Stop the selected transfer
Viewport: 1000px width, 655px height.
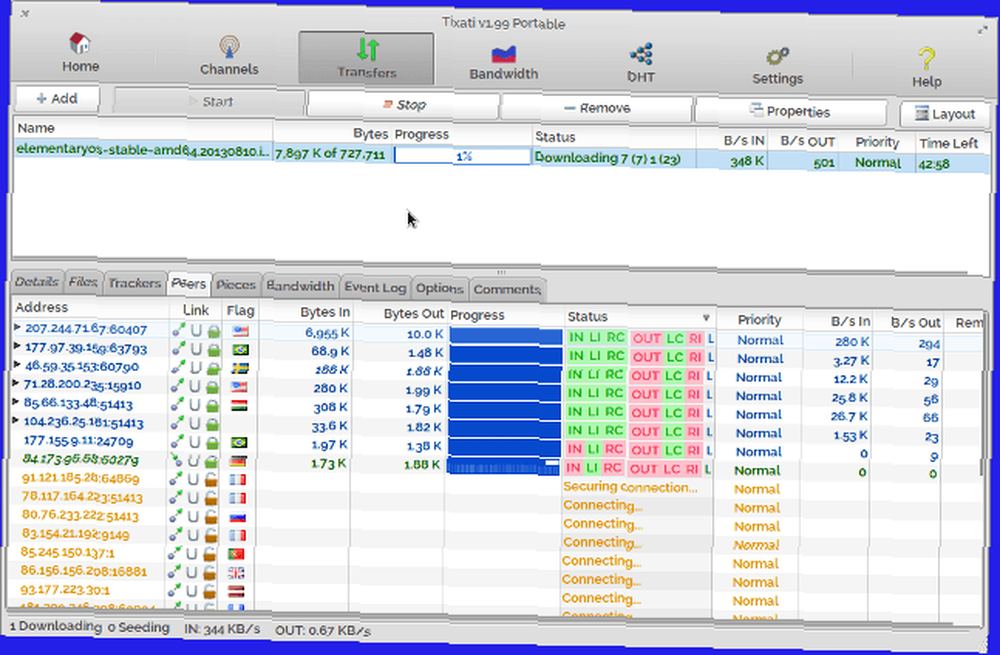404,105
